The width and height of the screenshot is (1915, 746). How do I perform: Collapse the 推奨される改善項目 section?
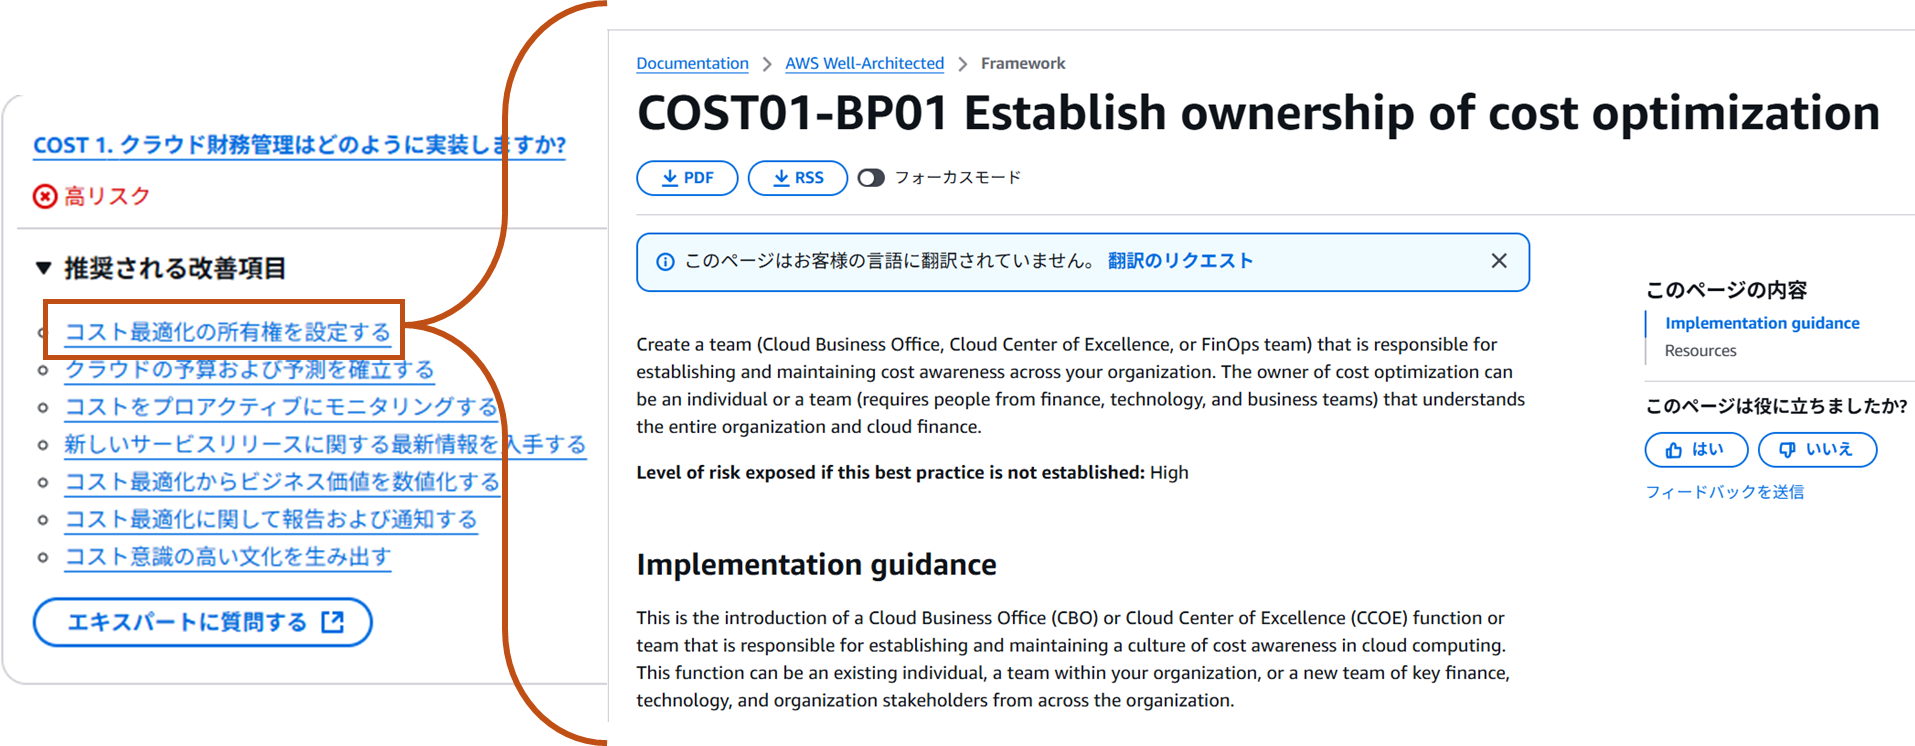44,268
